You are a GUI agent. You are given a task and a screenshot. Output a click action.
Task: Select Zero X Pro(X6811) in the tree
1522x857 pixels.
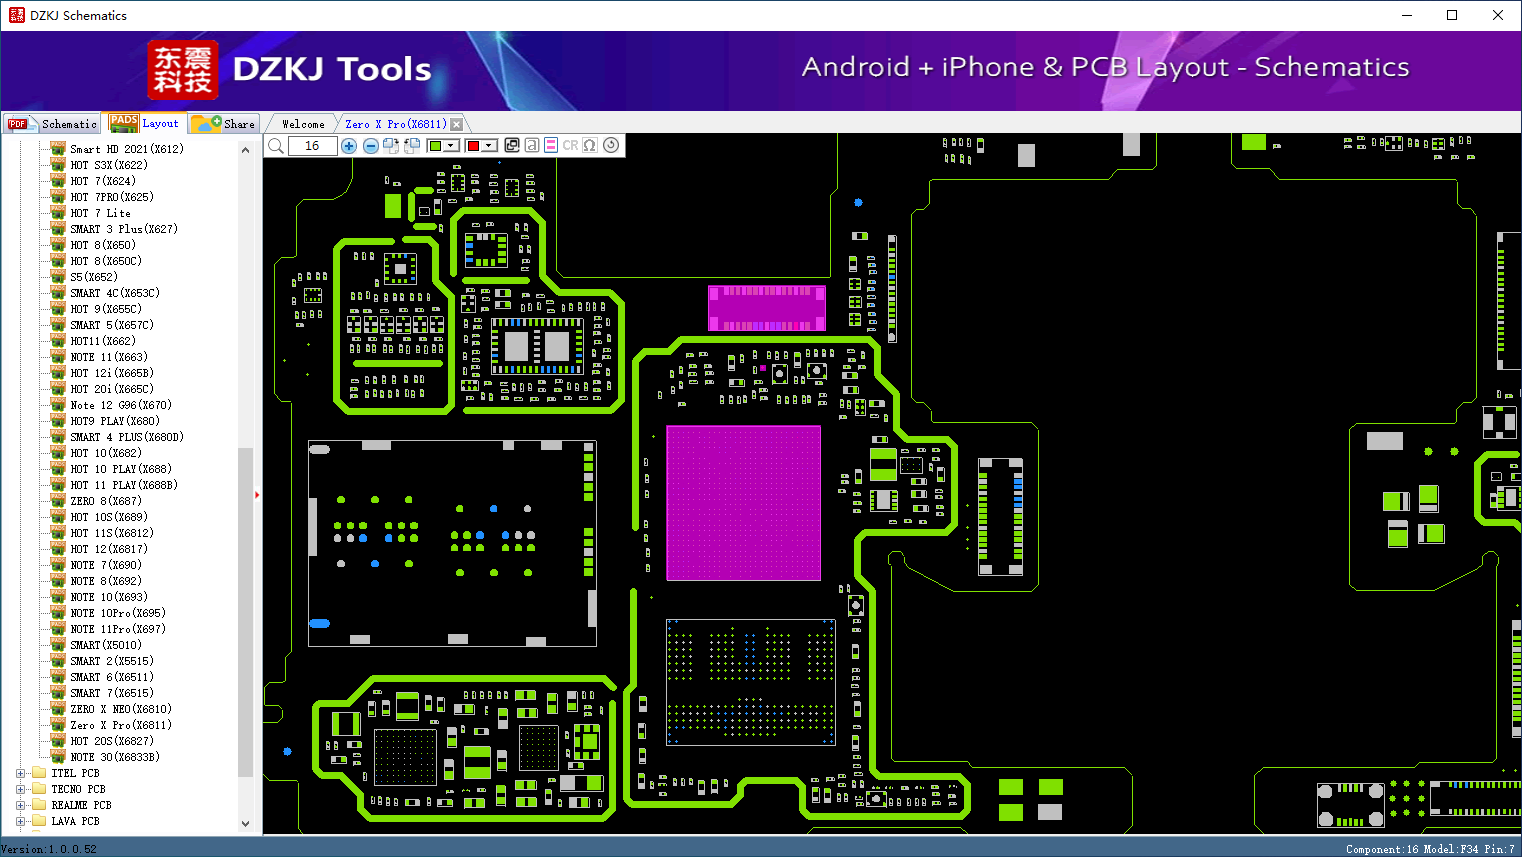coord(121,725)
